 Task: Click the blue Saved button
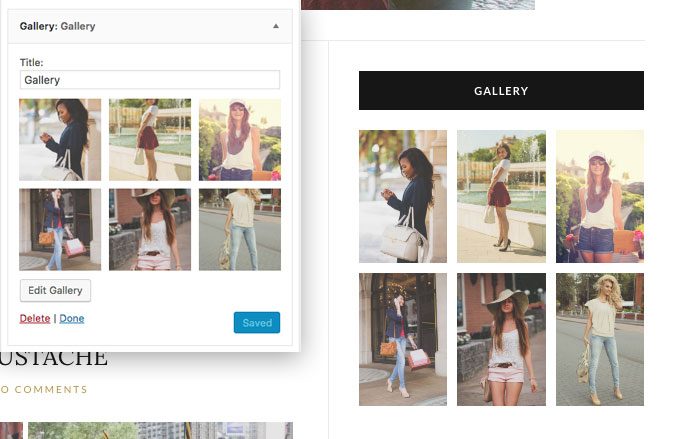(x=257, y=323)
